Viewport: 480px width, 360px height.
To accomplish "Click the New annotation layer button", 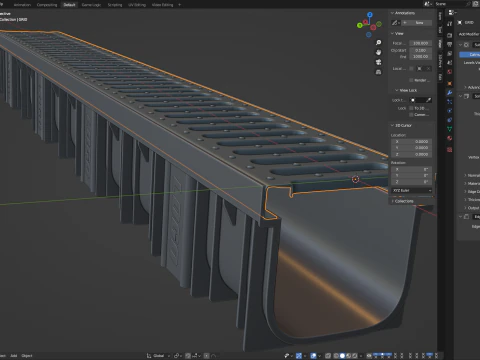I will pyautogui.click(x=417, y=23).
